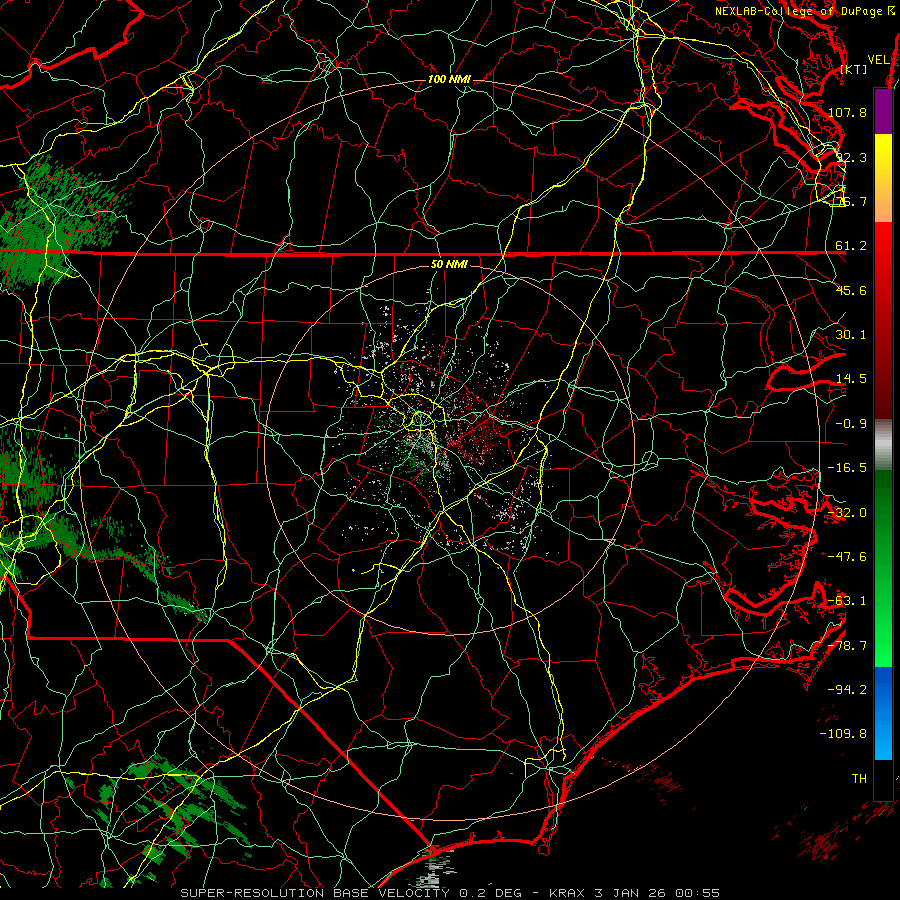Click the purple segment of velocity color bar

[x=883, y=111]
